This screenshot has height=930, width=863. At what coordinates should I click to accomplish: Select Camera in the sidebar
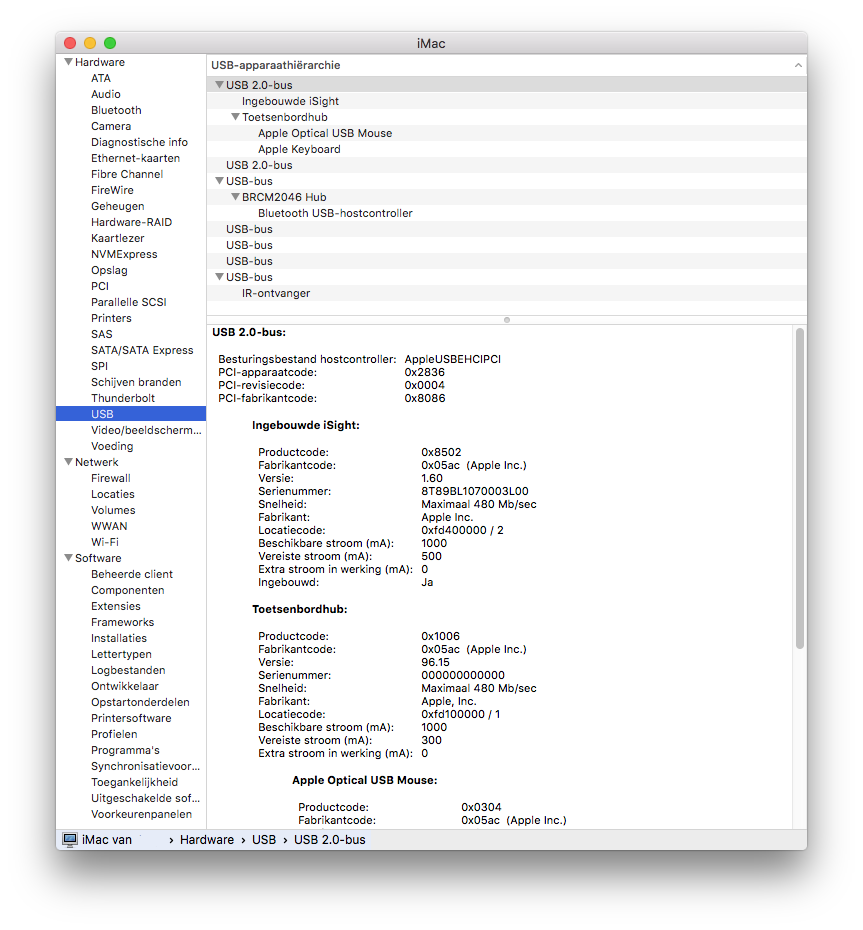click(111, 126)
